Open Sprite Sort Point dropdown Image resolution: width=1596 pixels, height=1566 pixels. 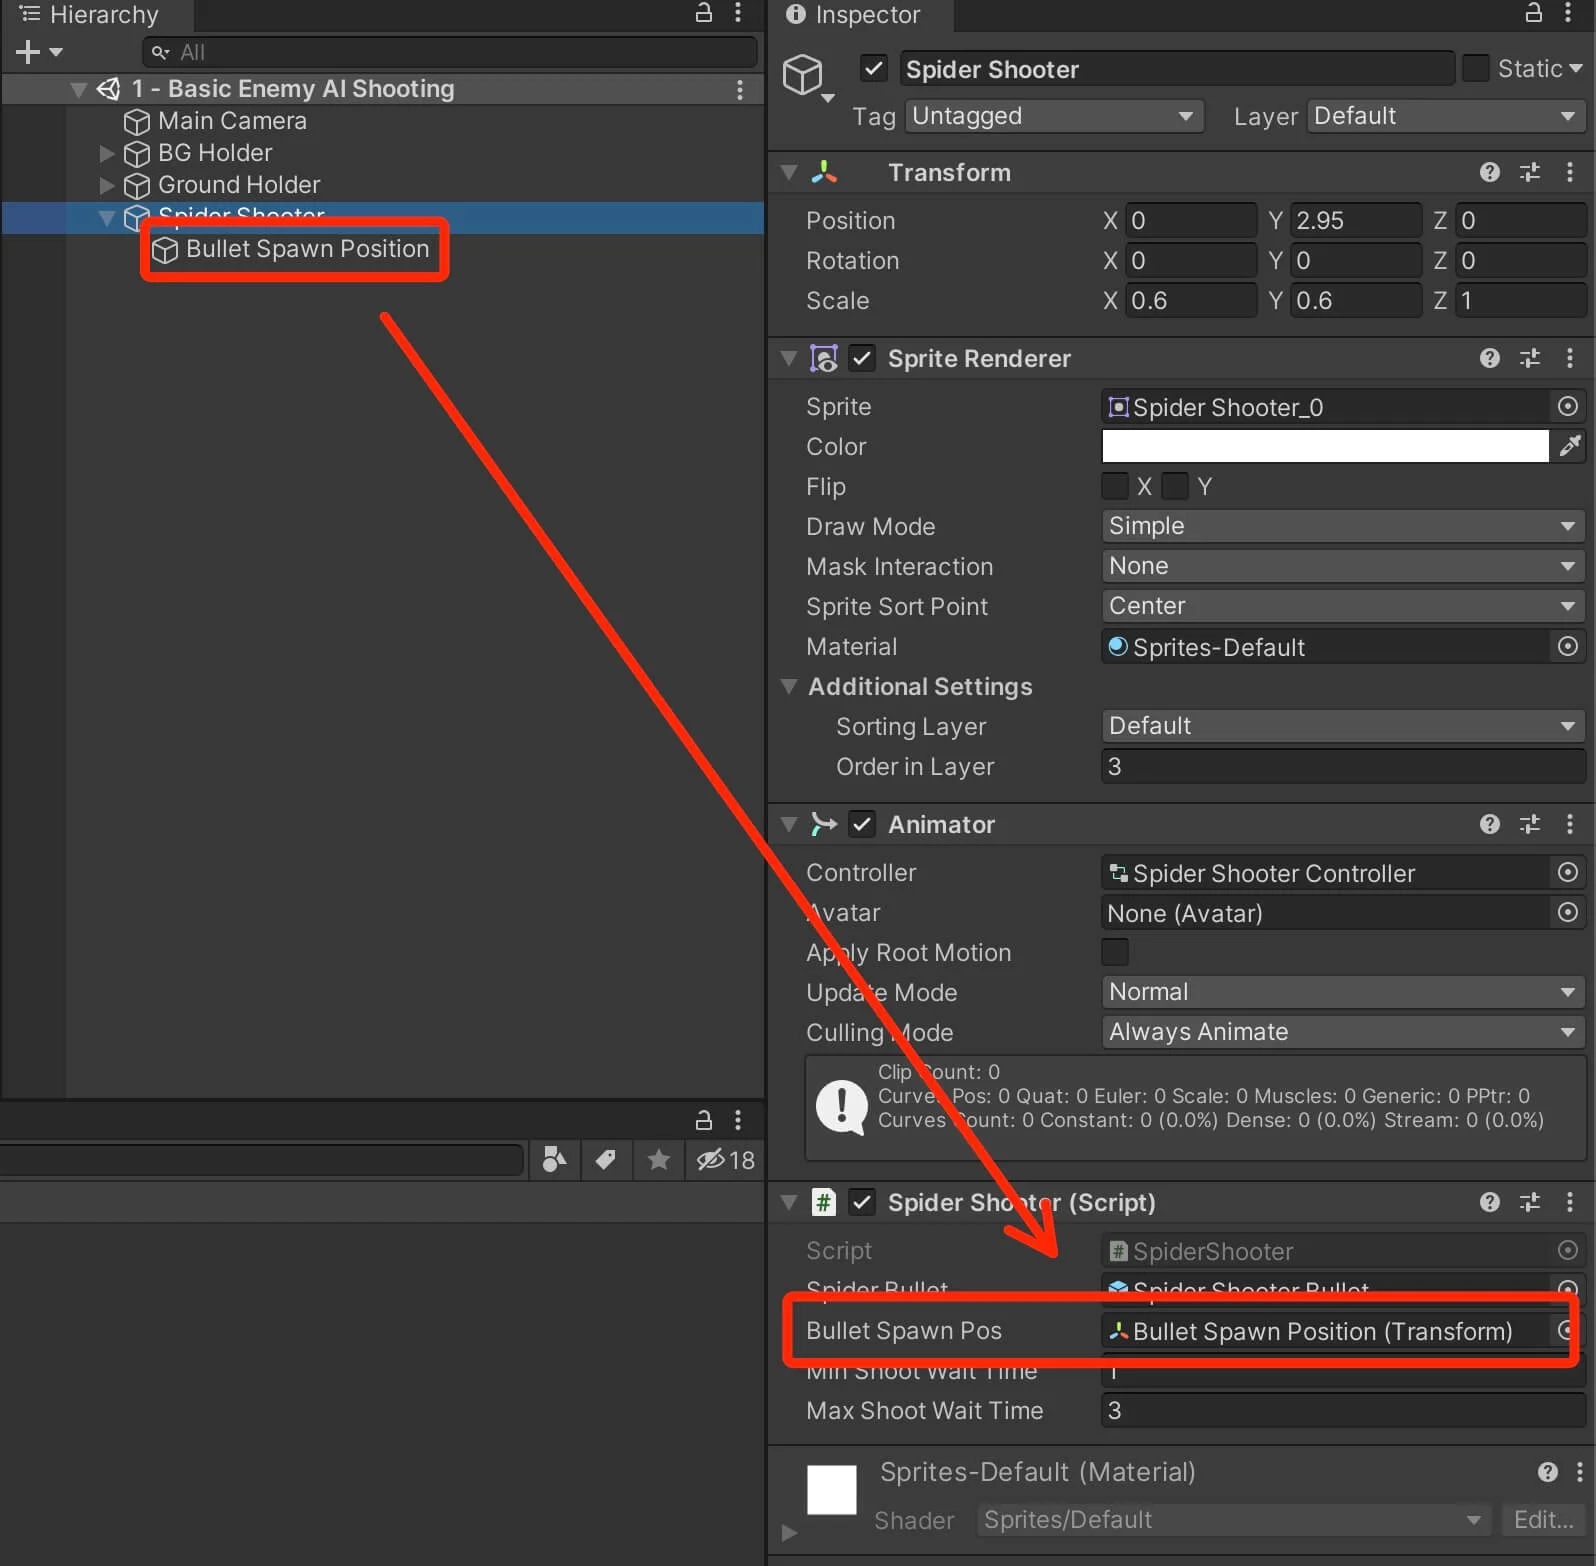[x=1343, y=606]
